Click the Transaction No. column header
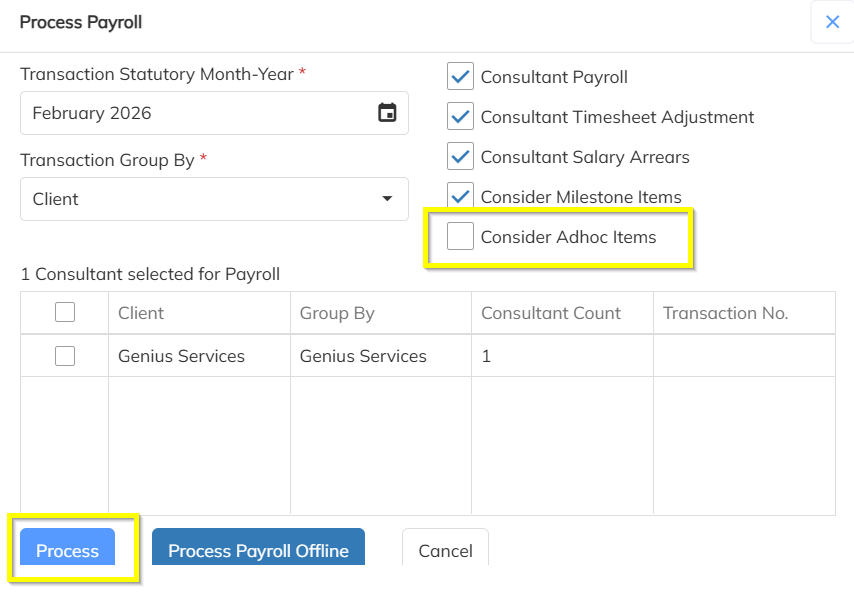Image resolution: width=854 pixels, height=605 pixels. coord(725,313)
